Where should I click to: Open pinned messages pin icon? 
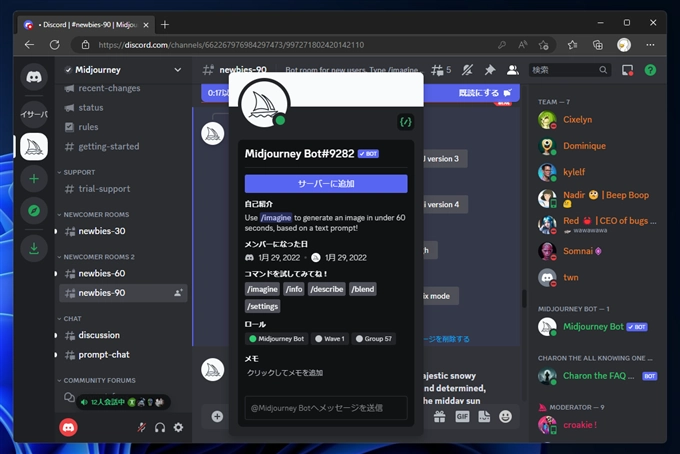pyautogui.click(x=490, y=70)
